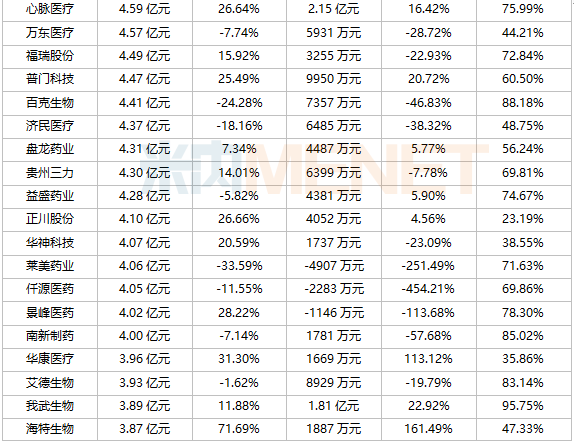The height and width of the screenshot is (442, 574).
Task: Select 海特生物 profit growth 161.49% cell
Action: pyautogui.click(x=428, y=429)
